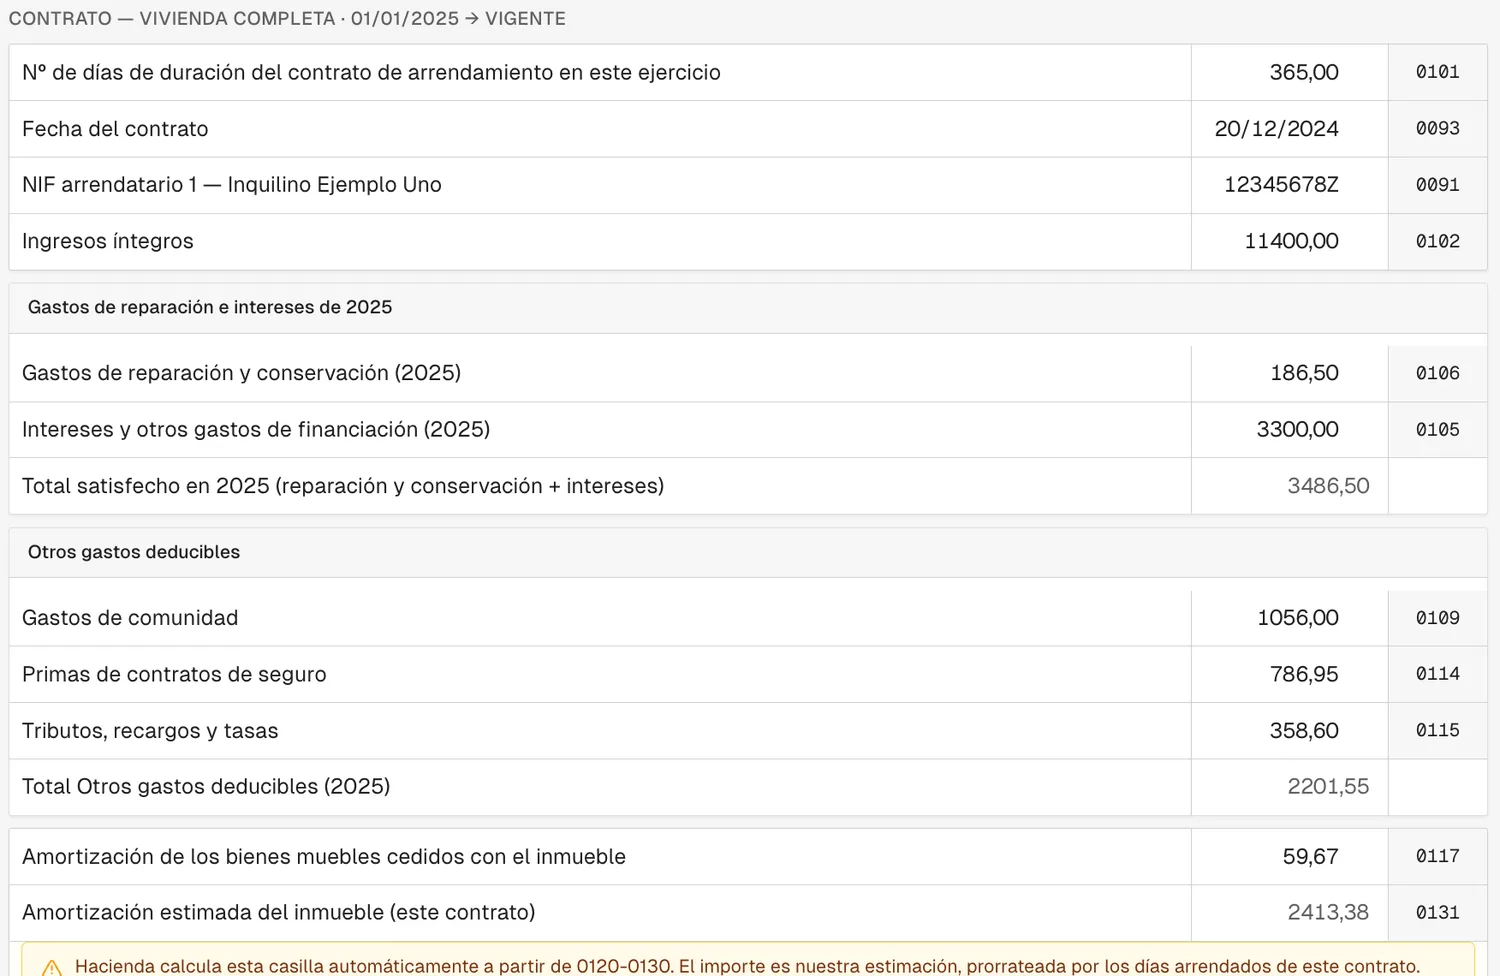Click the Ingresos íntegros amount 11400,00

(1289, 241)
